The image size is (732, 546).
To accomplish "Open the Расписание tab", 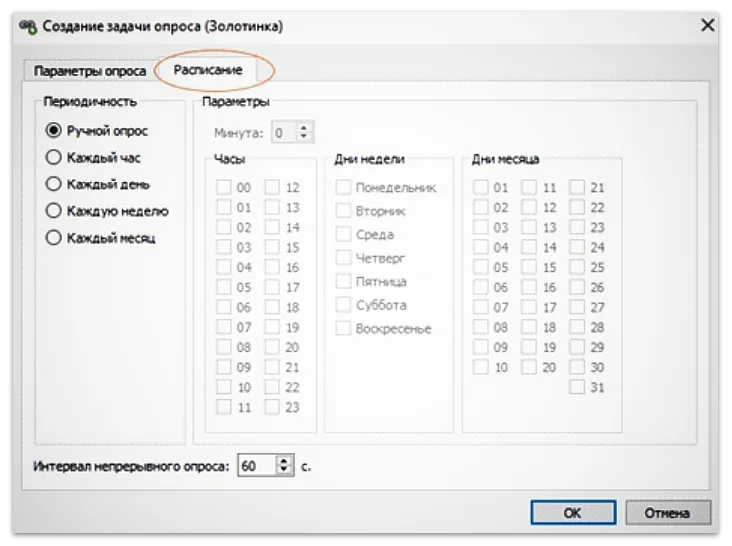I will (x=207, y=70).
